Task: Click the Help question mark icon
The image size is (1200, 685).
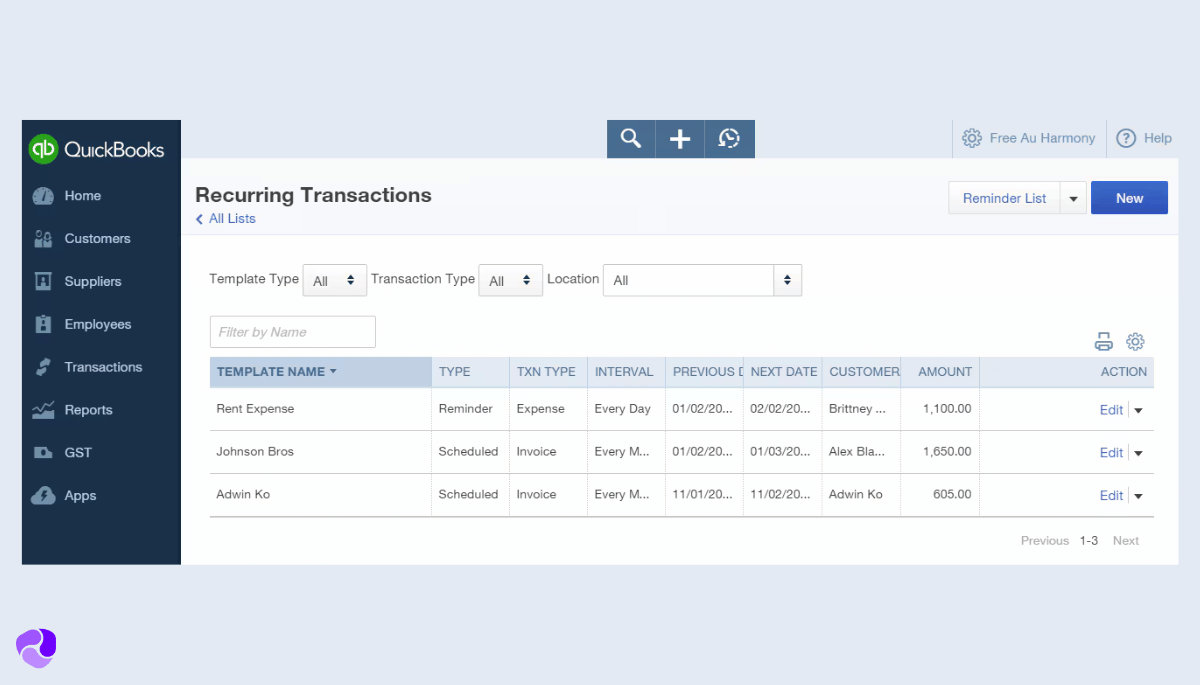Action: click(x=1126, y=138)
